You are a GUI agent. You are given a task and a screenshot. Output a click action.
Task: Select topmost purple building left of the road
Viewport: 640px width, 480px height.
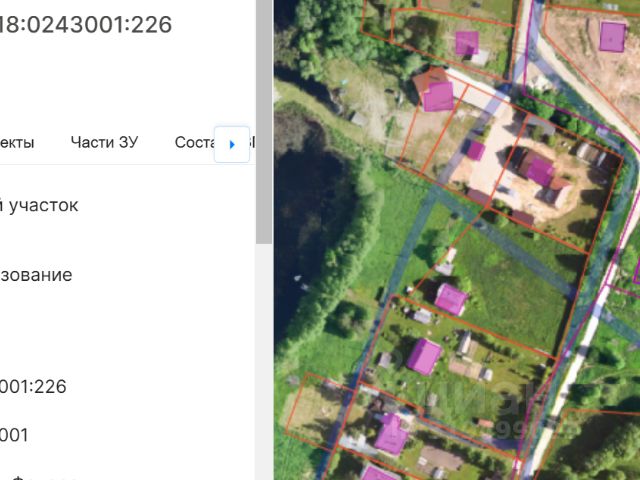(467, 42)
